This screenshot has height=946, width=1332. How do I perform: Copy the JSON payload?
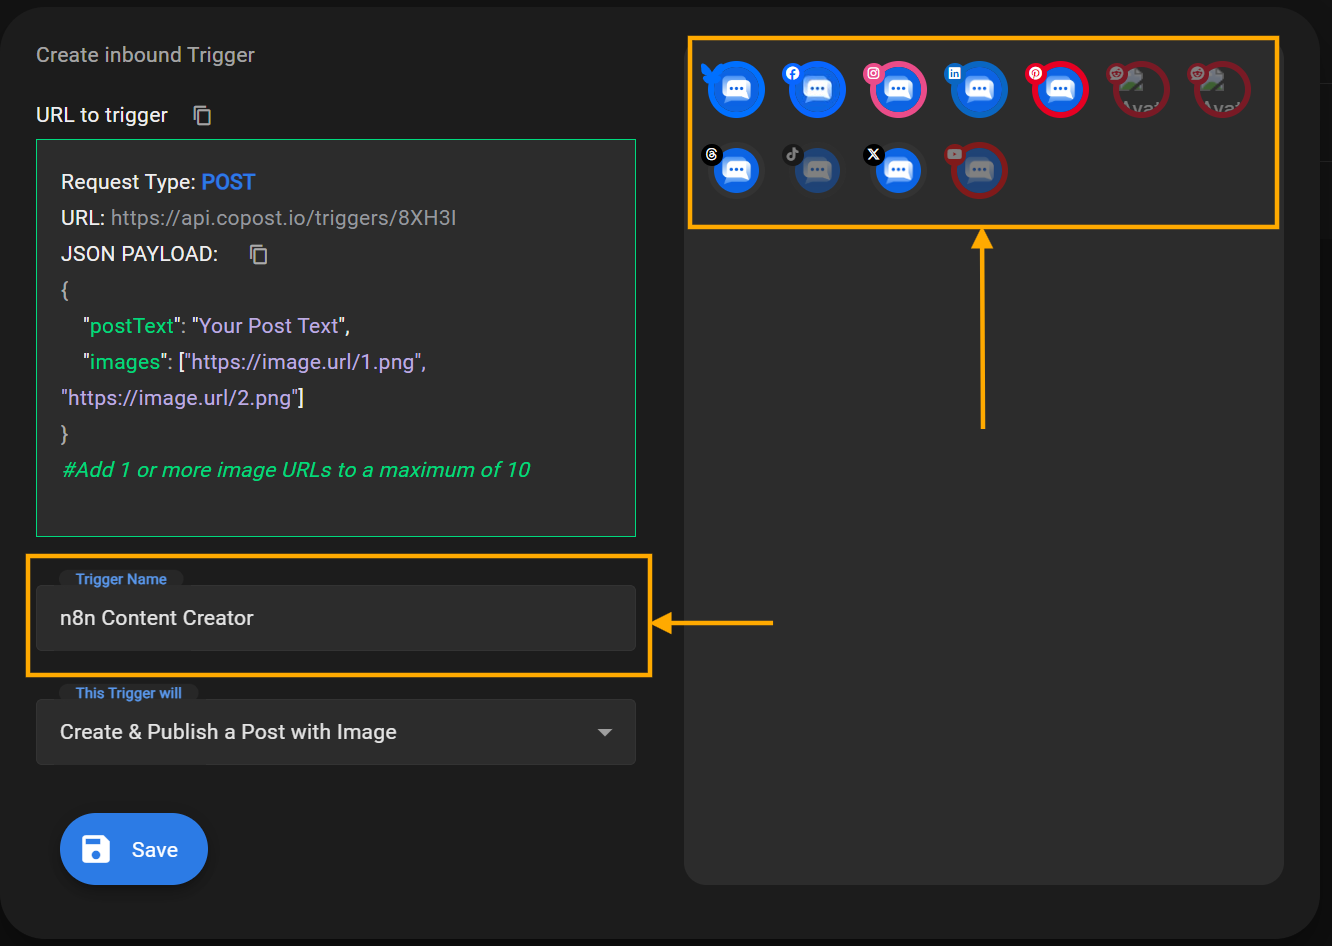click(258, 254)
